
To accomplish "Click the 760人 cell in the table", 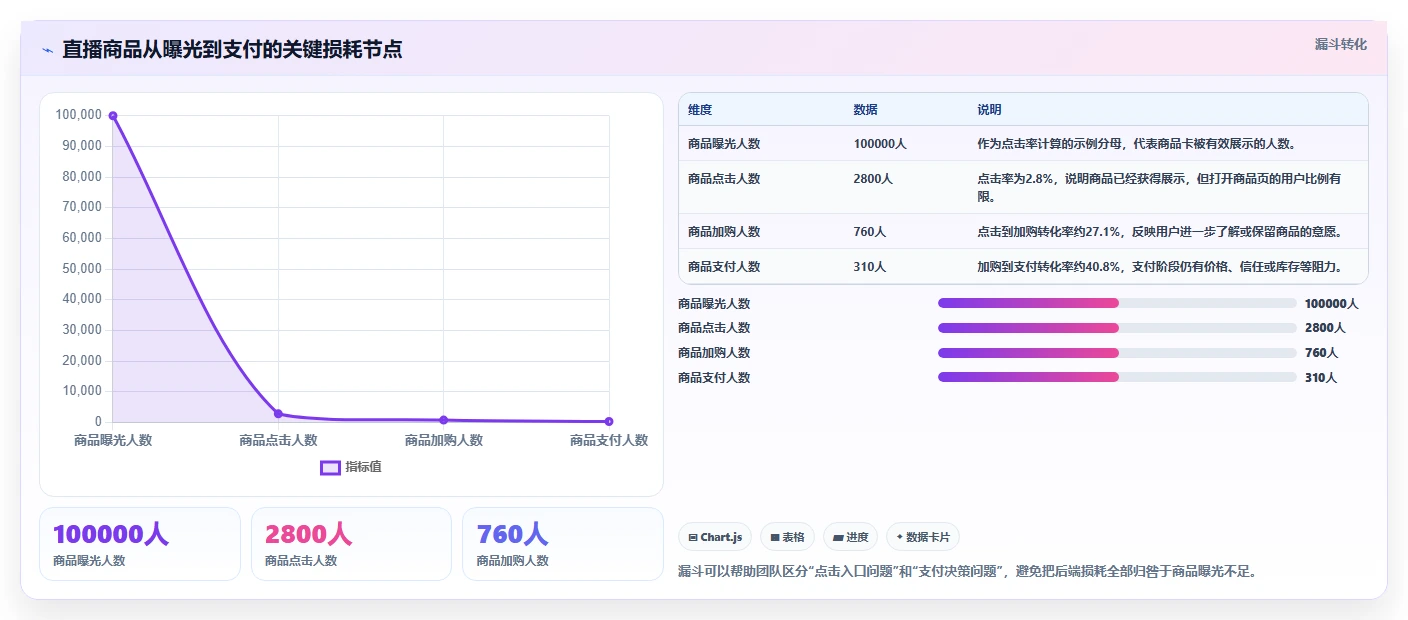I will coord(869,232).
